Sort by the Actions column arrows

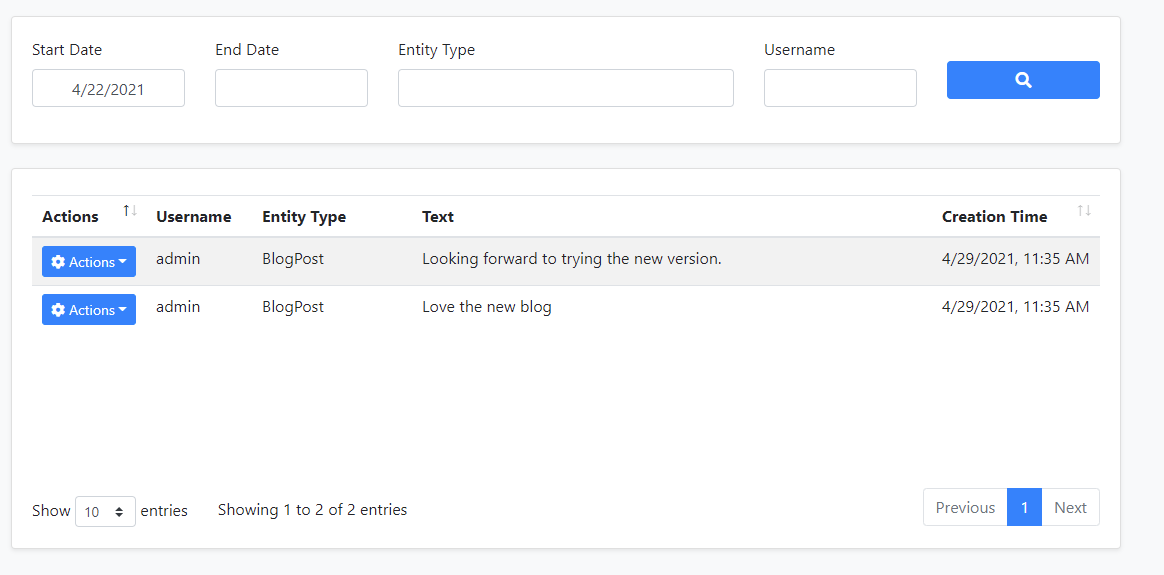130,211
